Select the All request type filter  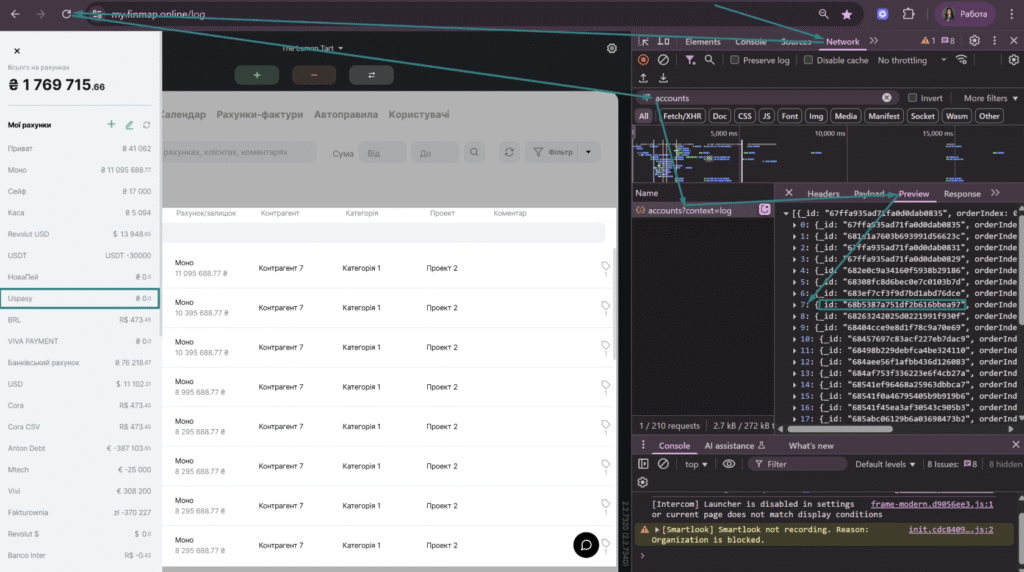coord(643,116)
